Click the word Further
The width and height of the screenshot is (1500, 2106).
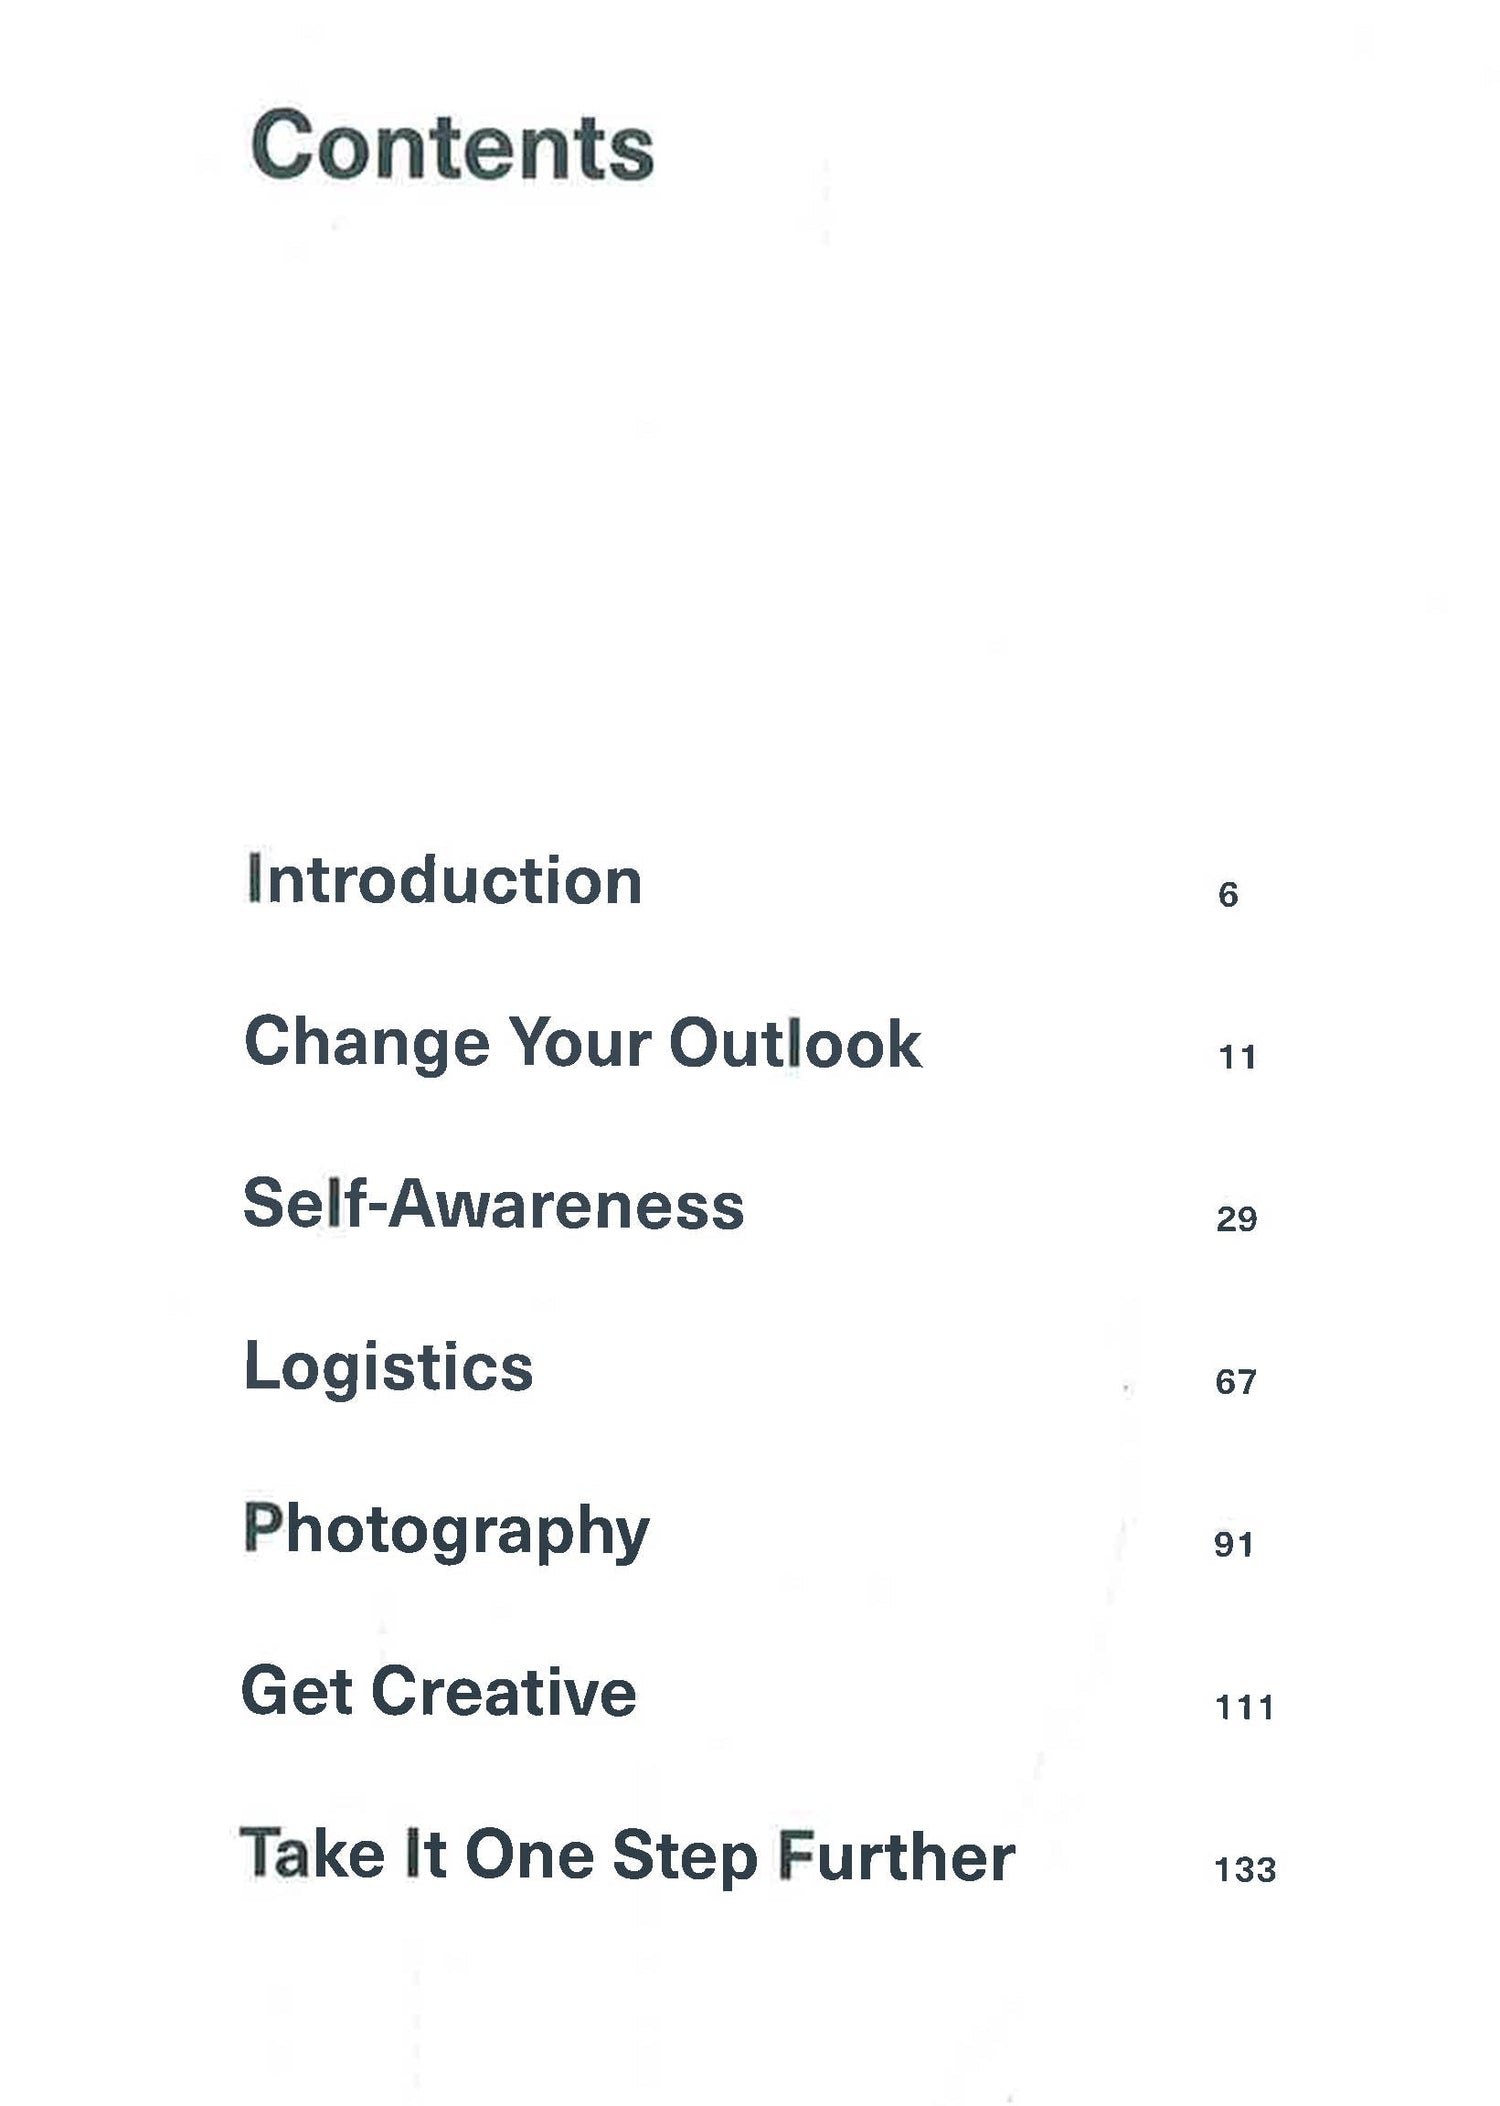click(896, 1855)
